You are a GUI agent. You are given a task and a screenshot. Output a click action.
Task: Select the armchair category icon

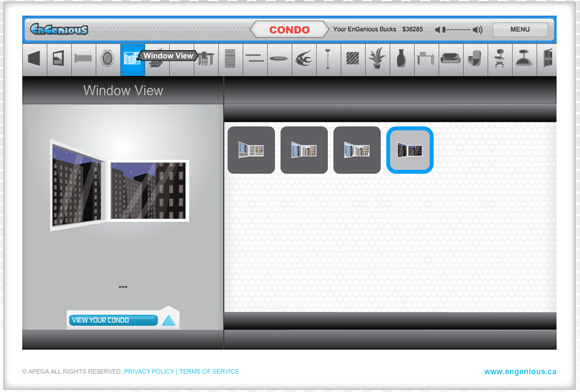(475, 58)
